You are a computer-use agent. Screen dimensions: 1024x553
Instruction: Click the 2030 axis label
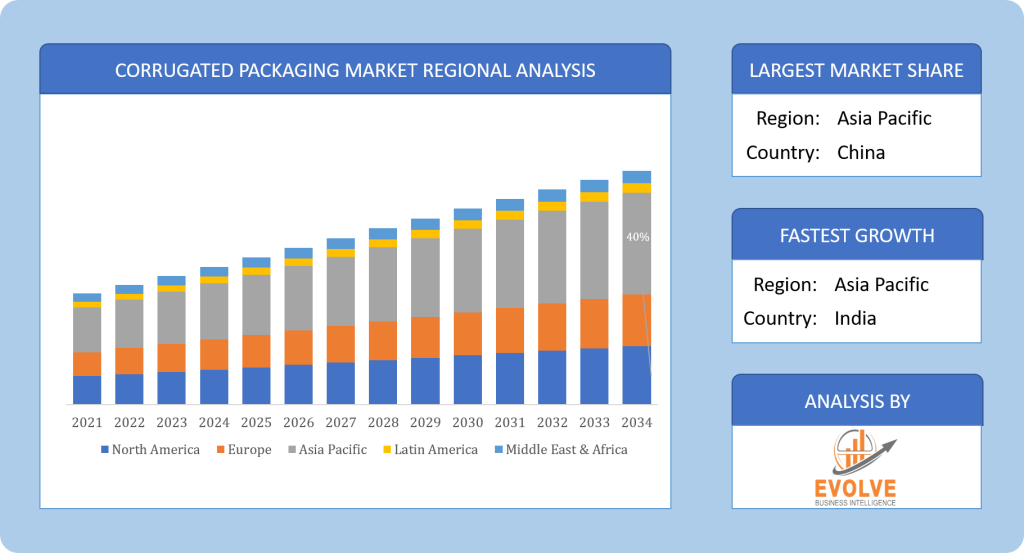(468, 422)
